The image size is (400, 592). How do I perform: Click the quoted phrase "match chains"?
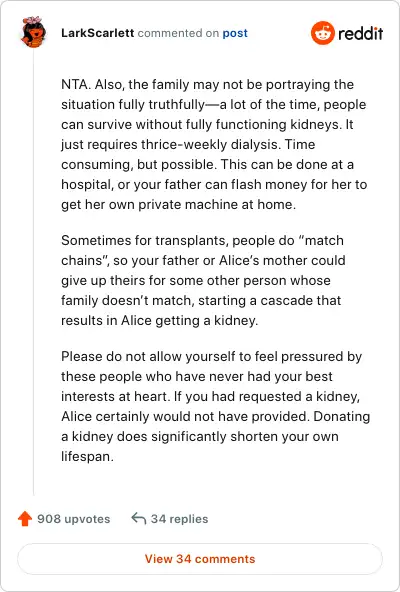202,250
